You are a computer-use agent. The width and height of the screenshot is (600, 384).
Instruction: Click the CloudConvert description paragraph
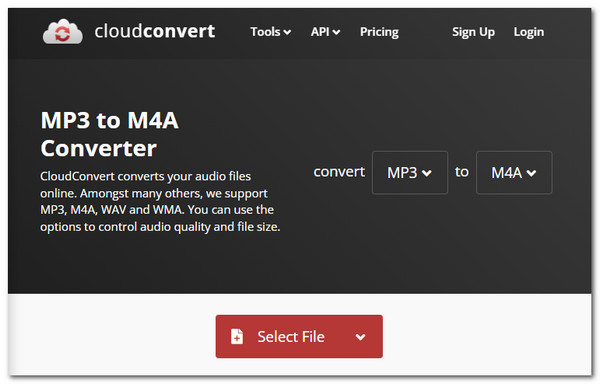point(160,202)
